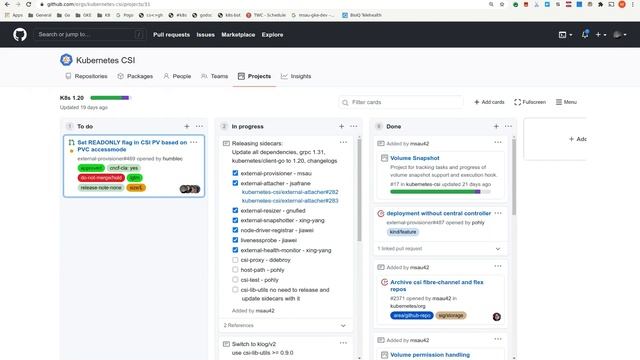
Task: Open the create-new plus menu
Action: click(600, 35)
